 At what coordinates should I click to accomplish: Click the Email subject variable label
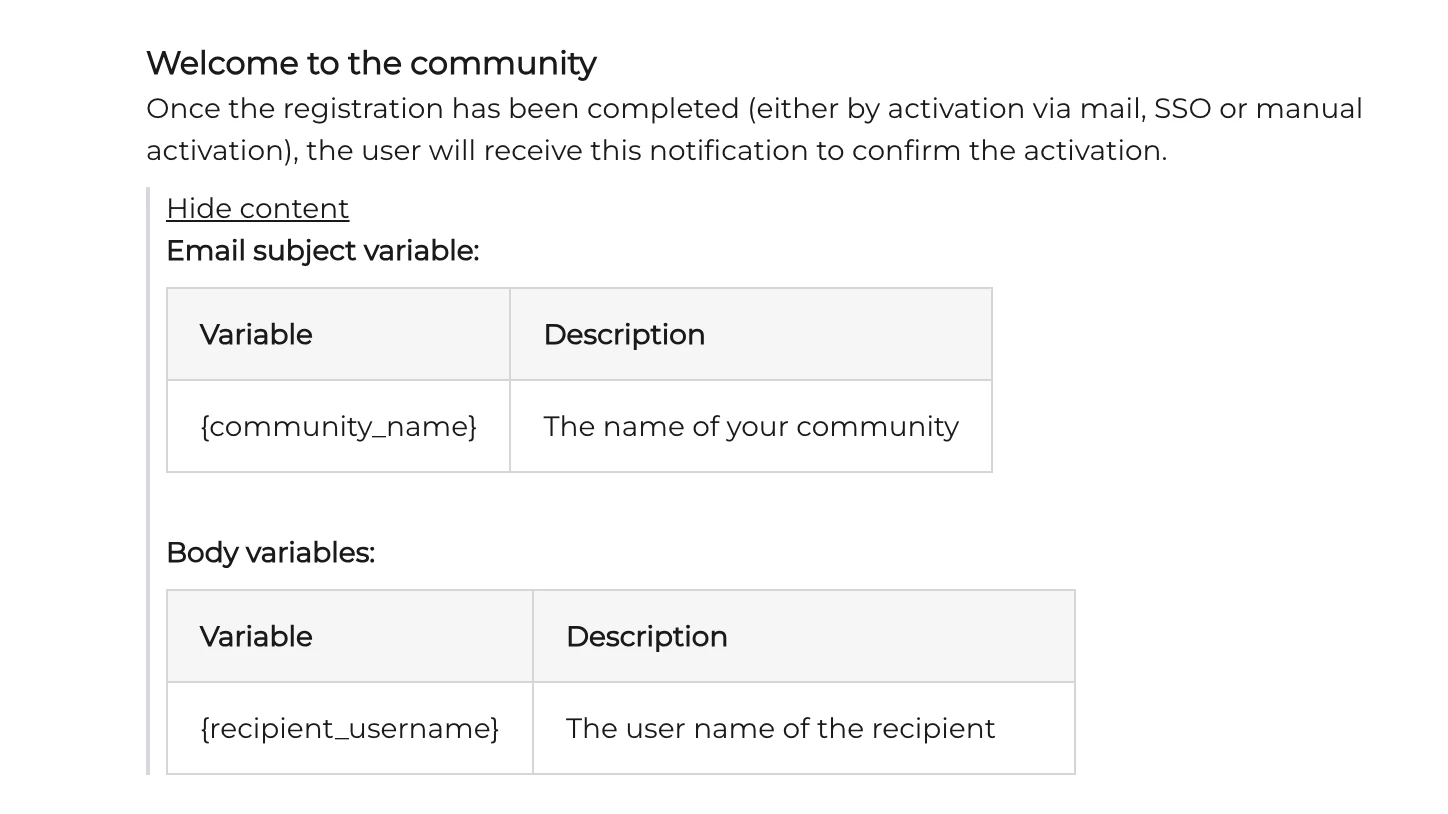322,251
